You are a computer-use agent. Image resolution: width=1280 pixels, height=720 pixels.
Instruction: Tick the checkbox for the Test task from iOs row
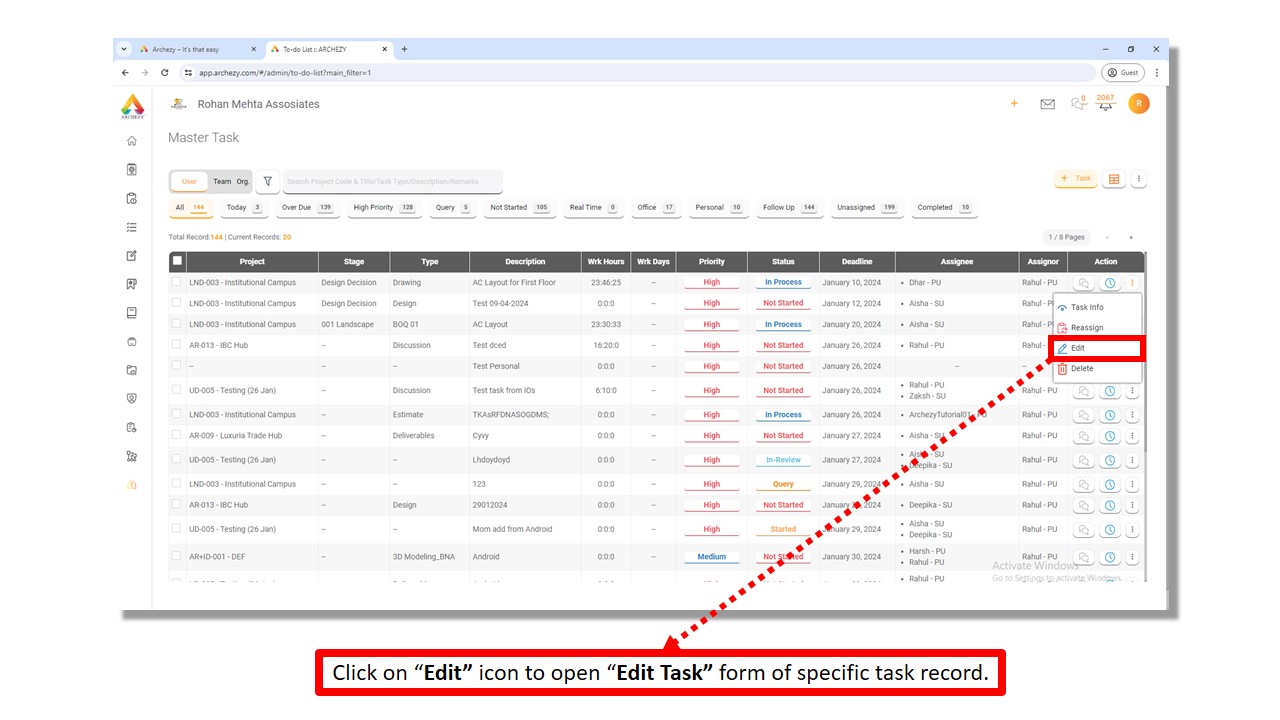pyautogui.click(x=177, y=390)
